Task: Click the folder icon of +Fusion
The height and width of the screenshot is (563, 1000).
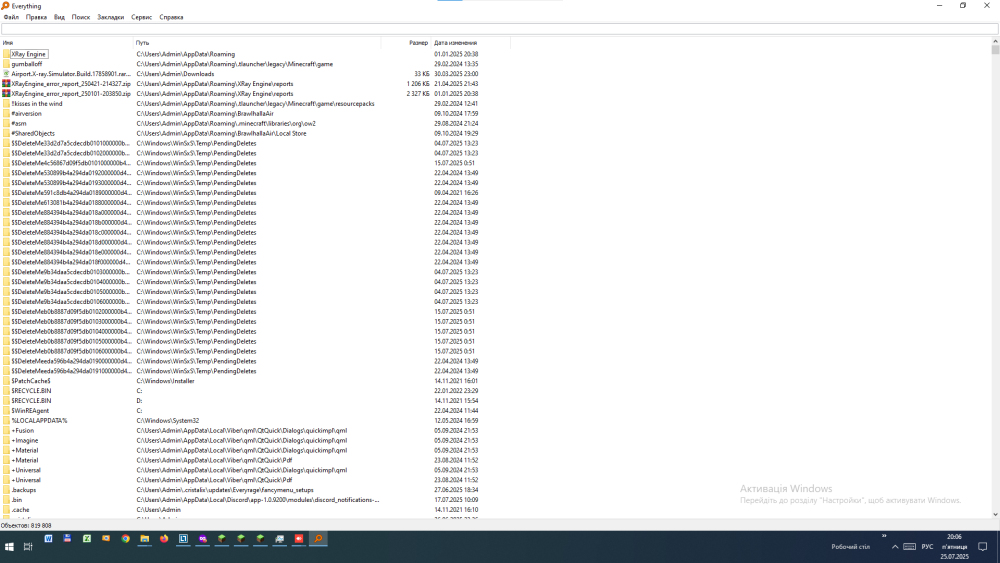Action: point(6,430)
